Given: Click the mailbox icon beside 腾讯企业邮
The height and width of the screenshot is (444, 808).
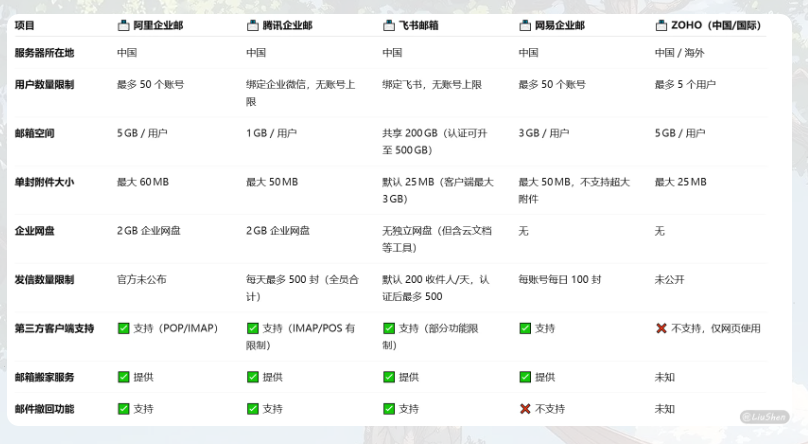Looking at the screenshot, I should 252,25.
